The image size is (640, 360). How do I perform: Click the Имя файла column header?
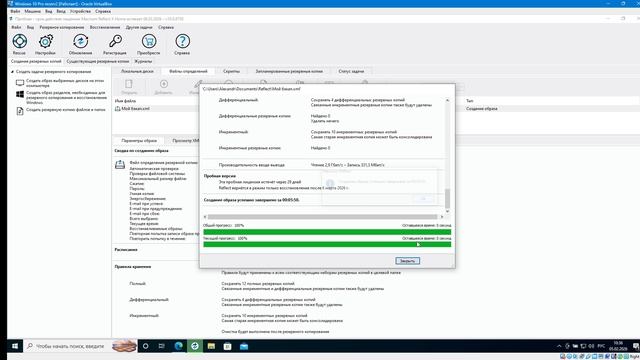click(x=125, y=101)
